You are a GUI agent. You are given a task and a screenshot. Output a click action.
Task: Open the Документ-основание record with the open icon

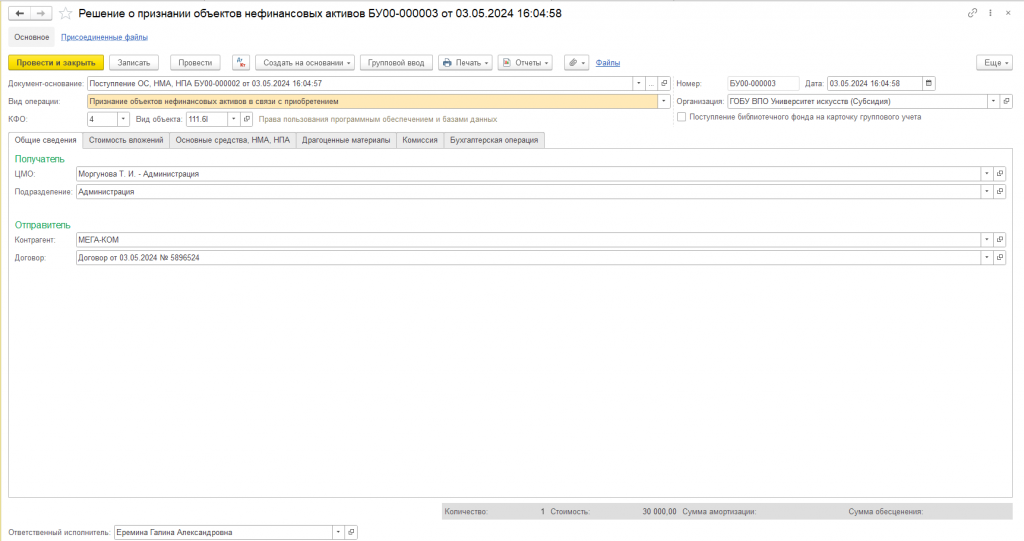point(664,84)
